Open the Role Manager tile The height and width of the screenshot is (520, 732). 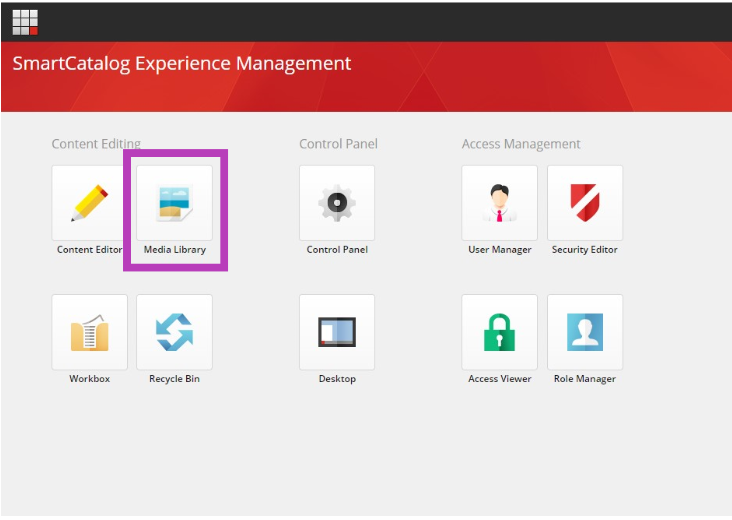click(584, 332)
